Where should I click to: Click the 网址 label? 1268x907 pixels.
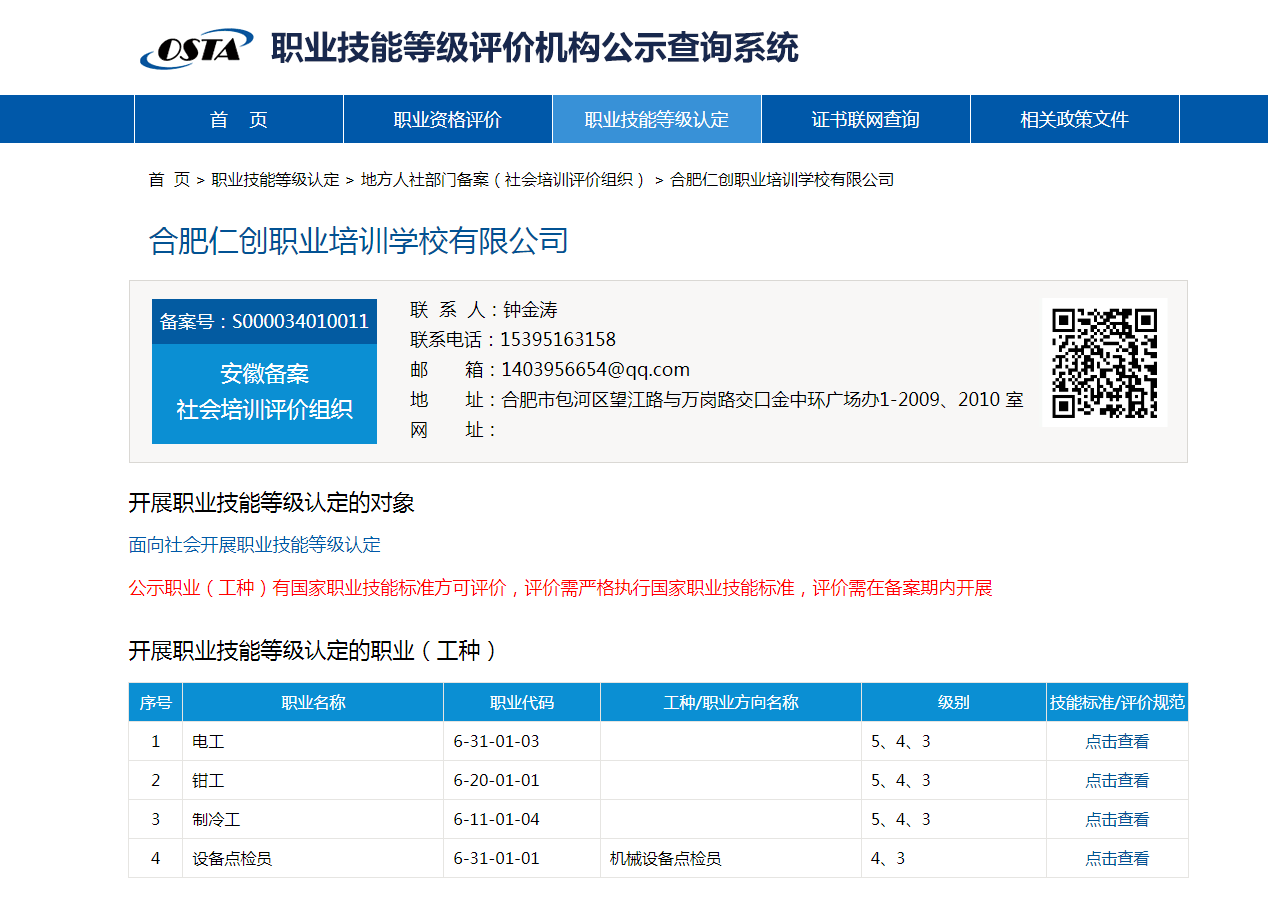[454, 430]
